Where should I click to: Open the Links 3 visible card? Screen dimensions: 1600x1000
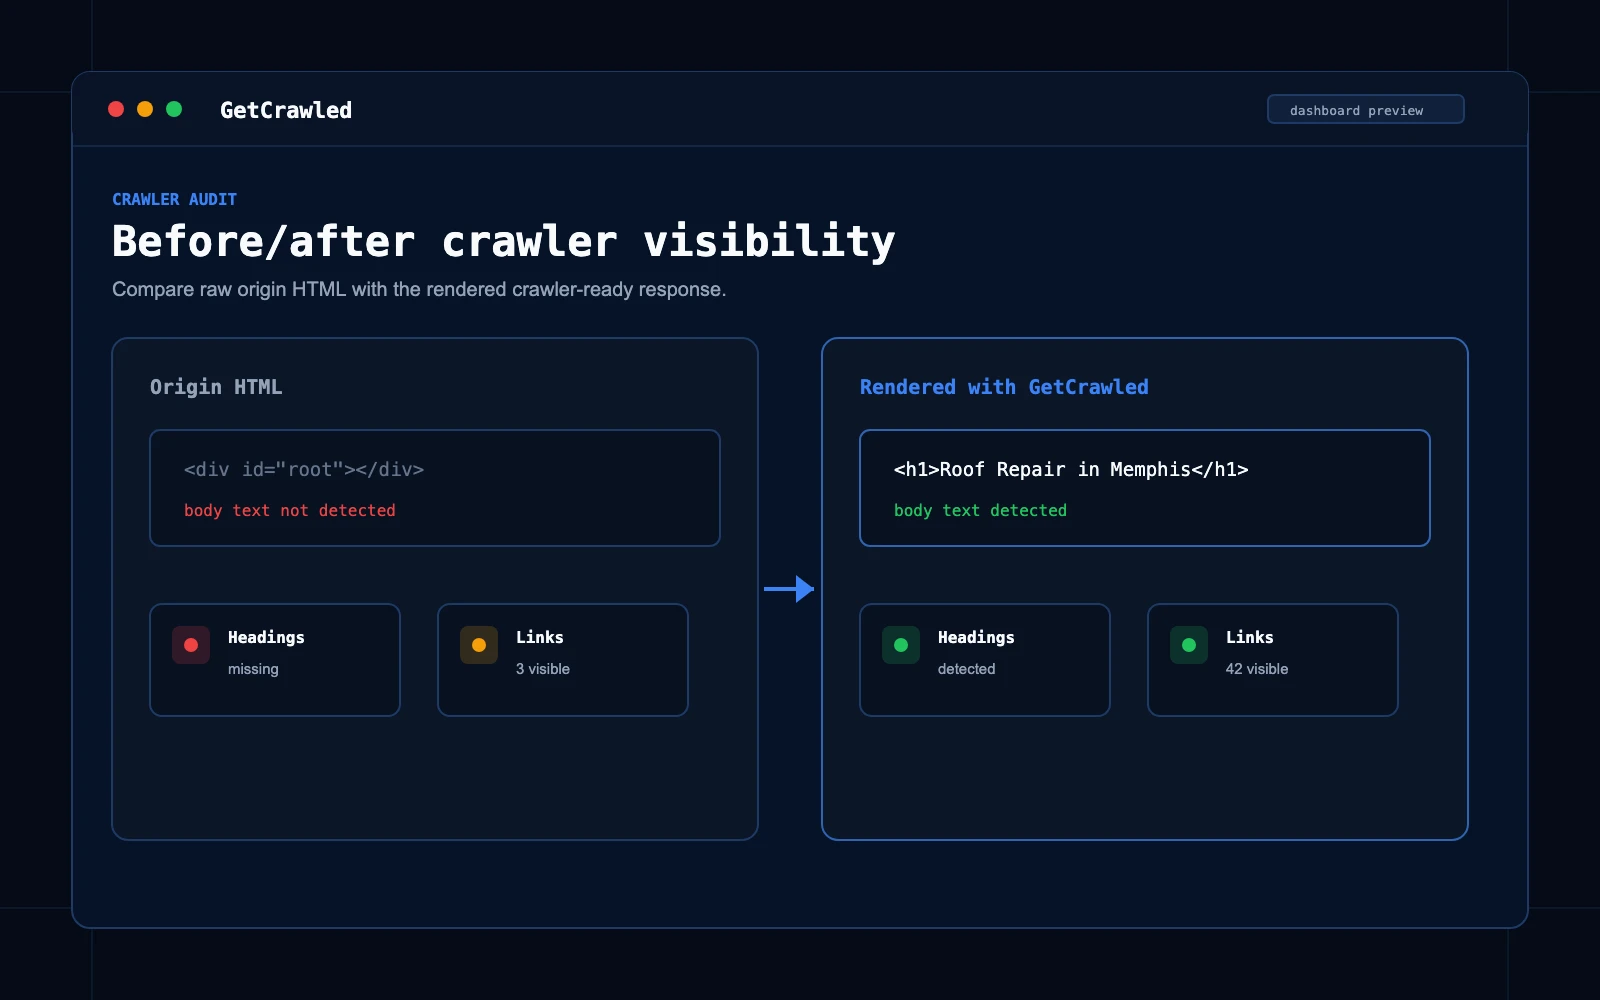coord(563,660)
